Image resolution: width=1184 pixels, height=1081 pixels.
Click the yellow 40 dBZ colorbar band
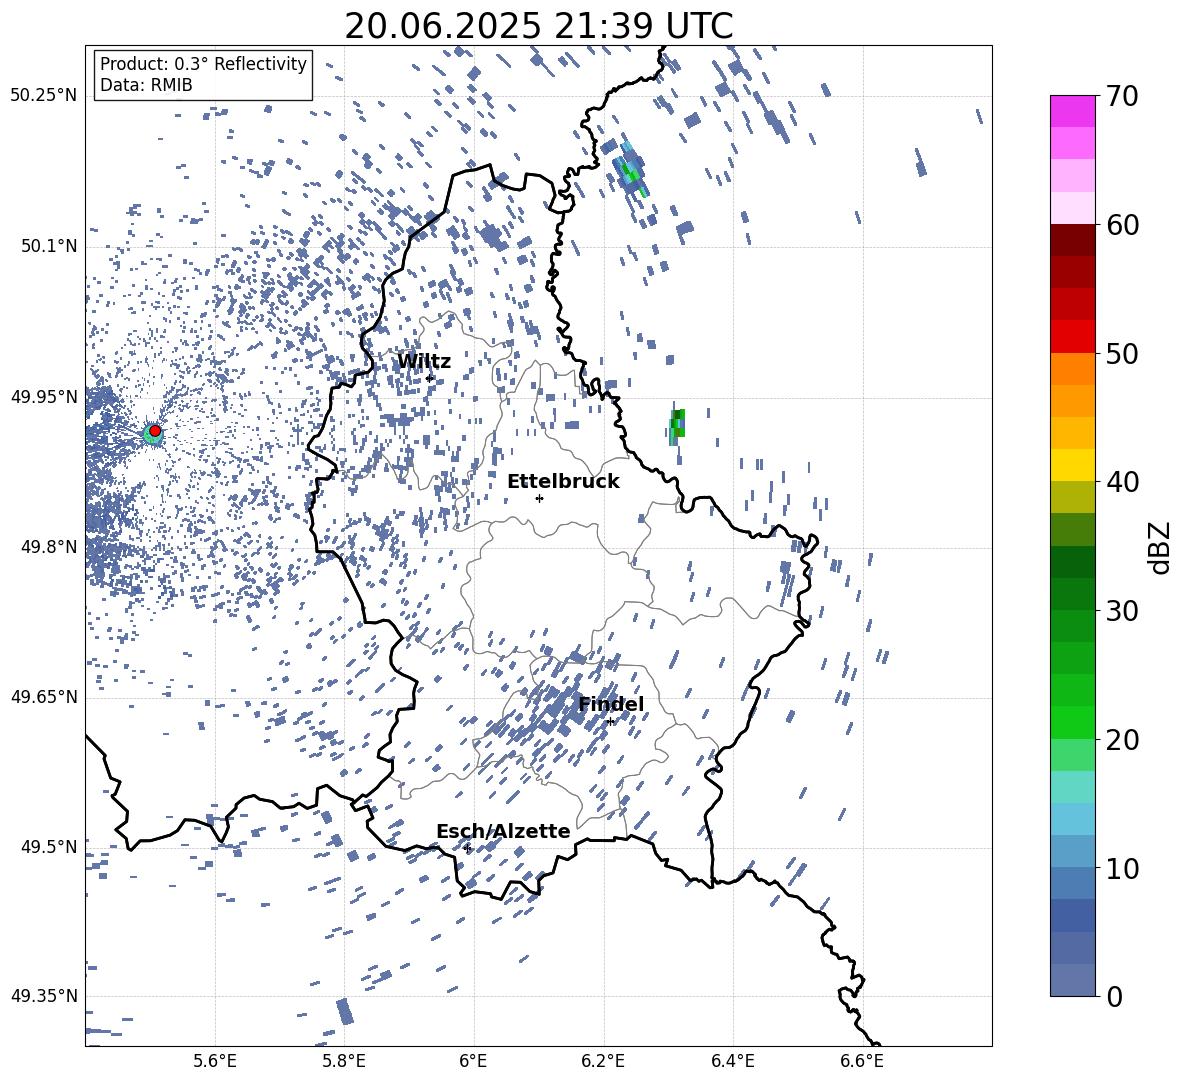click(x=1072, y=465)
